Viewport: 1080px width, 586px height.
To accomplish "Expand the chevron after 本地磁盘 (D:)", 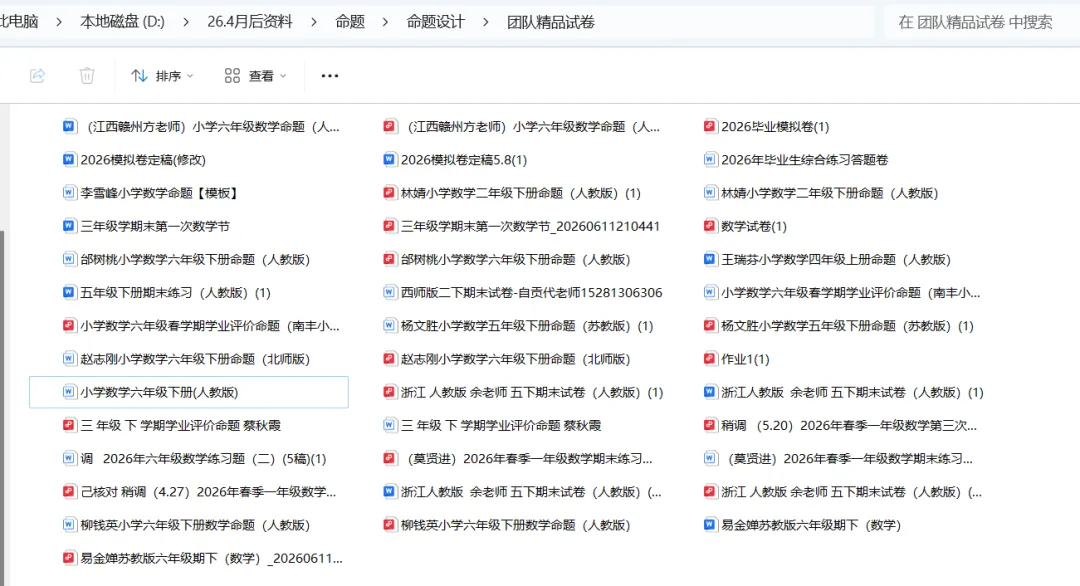I will pos(186,22).
